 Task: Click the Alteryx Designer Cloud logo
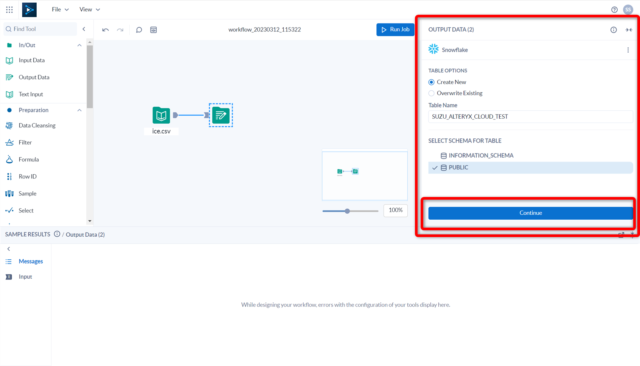pos(29,9)
